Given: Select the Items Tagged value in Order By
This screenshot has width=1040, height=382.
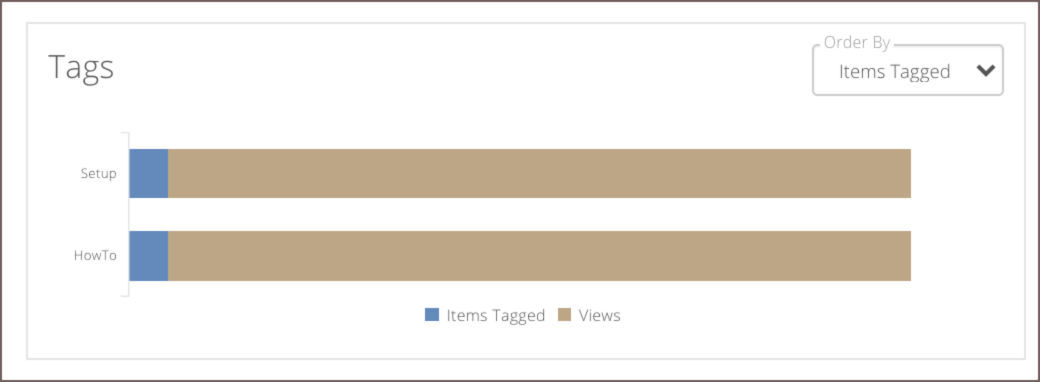Looking at the screenshot, I should pyautogui.click(x=895, y=72).
